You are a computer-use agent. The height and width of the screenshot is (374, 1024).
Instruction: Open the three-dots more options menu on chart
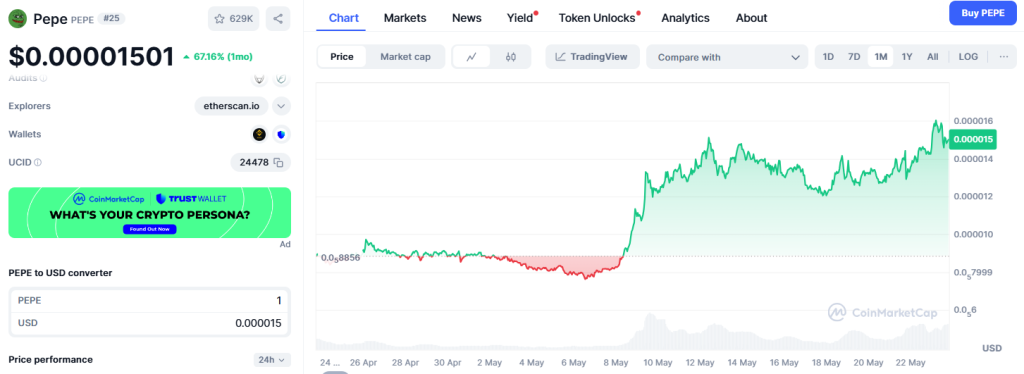(x=1004, y=57)
